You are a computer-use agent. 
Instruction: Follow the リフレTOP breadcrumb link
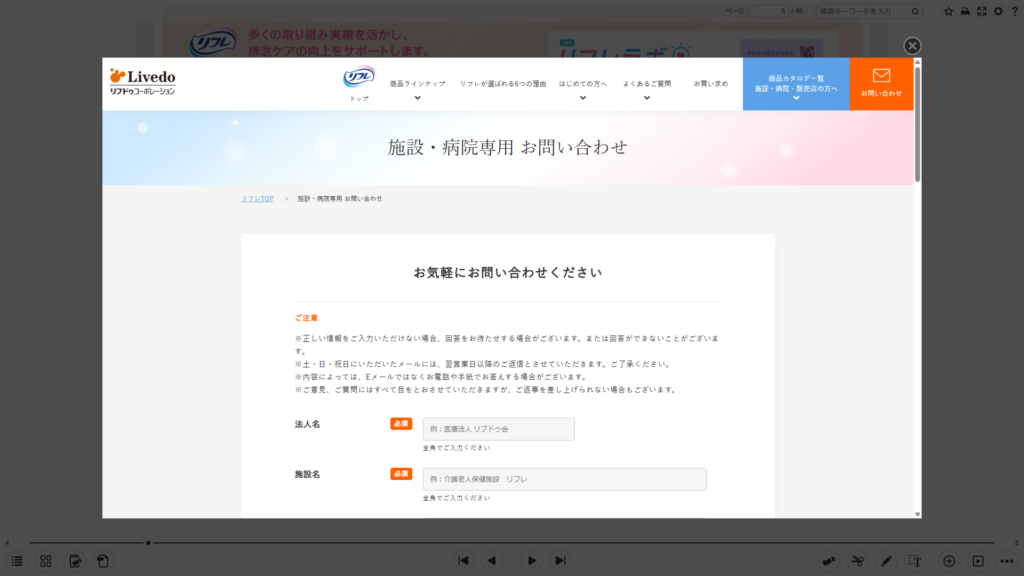click(257, 199)
